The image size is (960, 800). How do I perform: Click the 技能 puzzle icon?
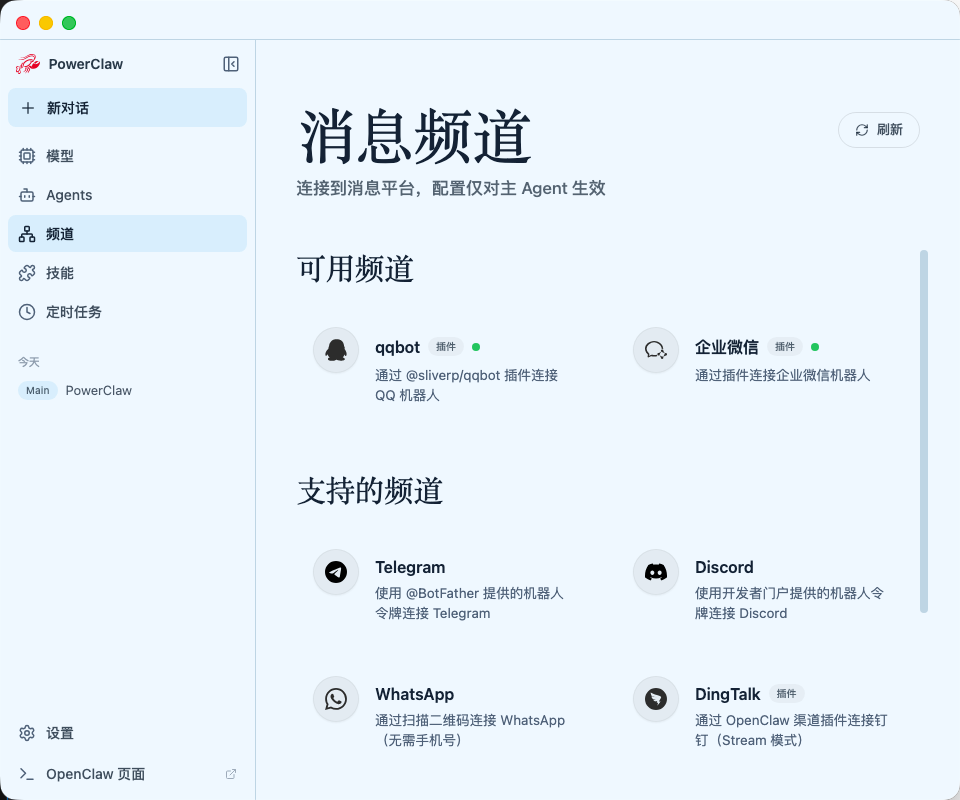tap(29, 272)
